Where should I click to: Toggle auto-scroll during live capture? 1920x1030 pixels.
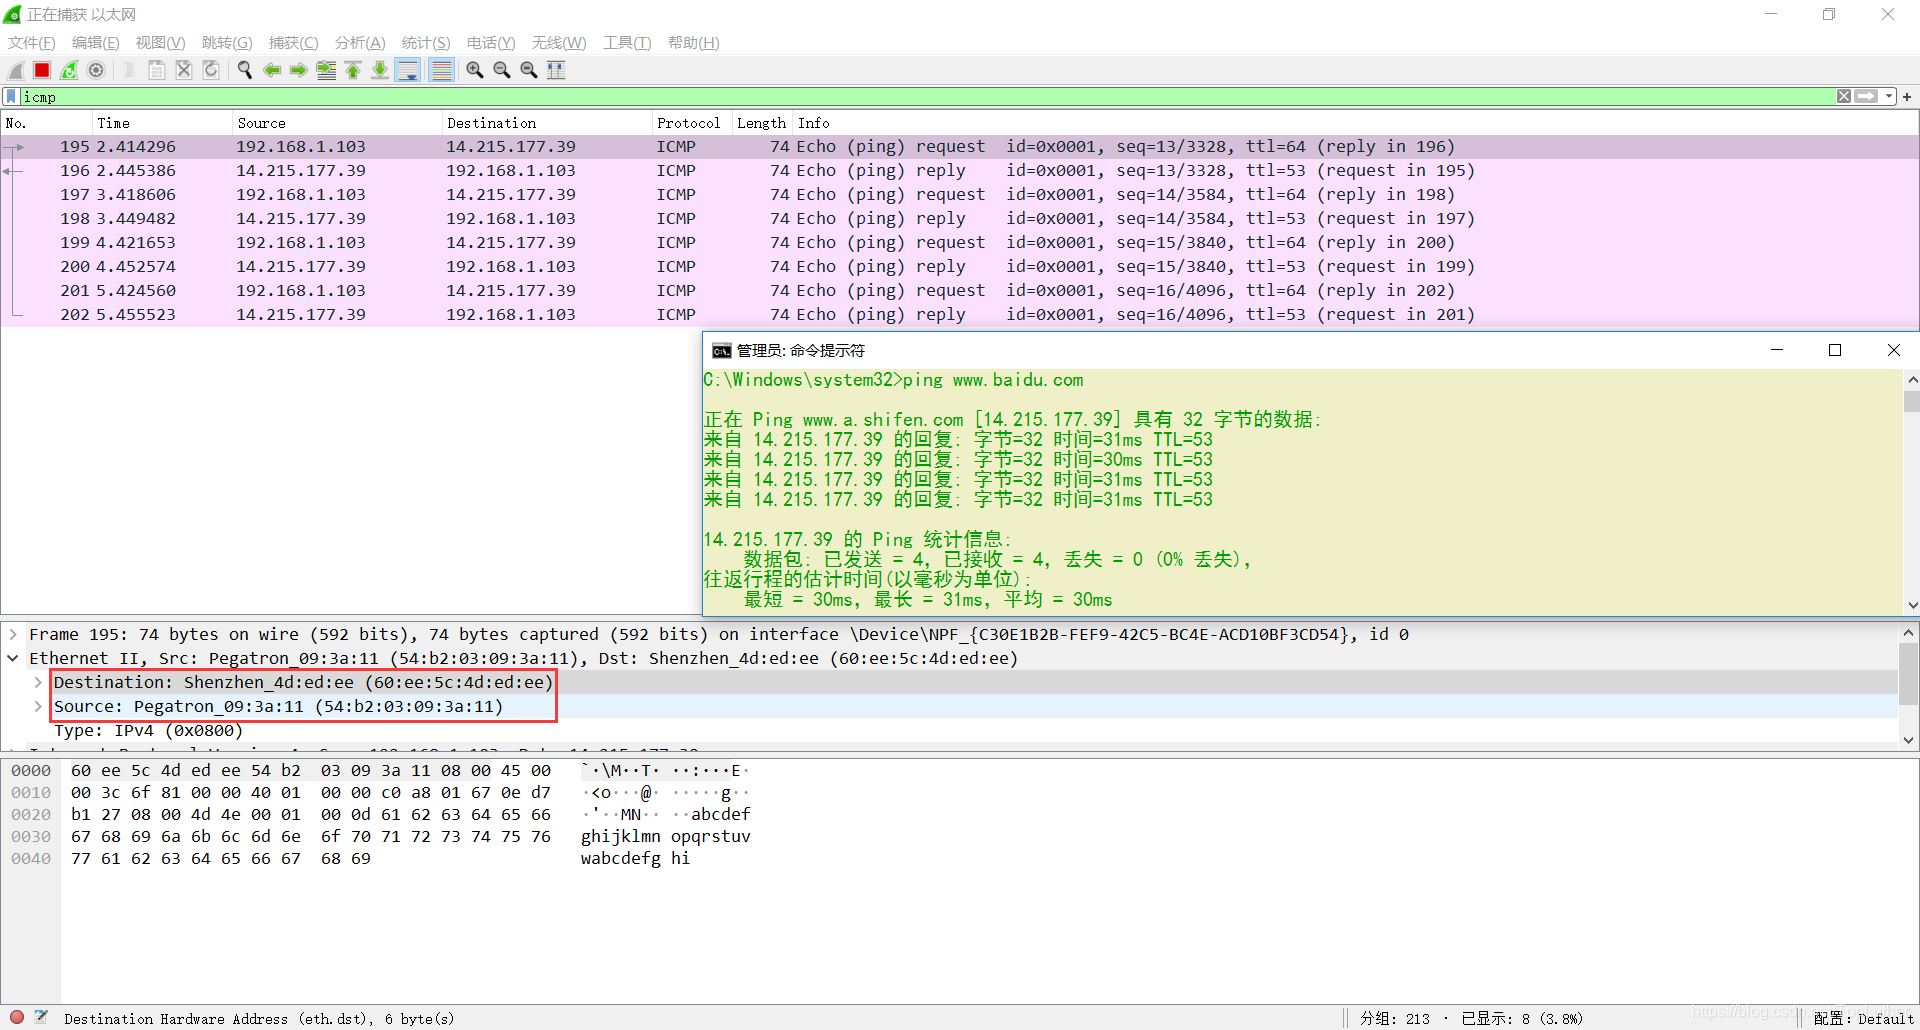(x=408, y=70)
